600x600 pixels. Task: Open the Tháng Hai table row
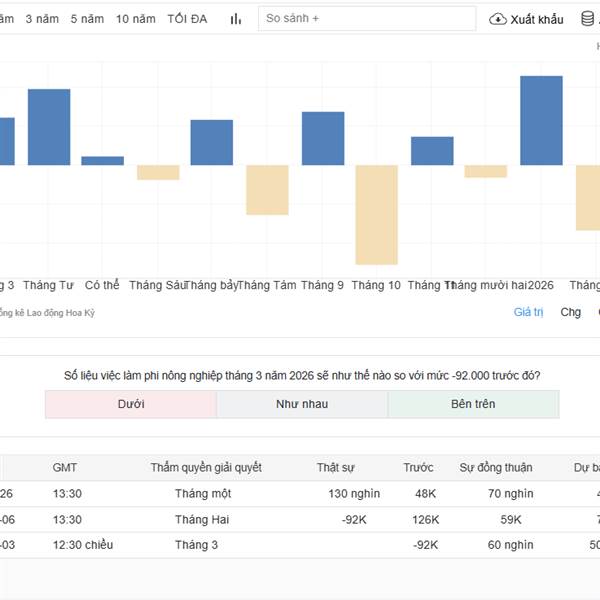click(x=202, y=519)
